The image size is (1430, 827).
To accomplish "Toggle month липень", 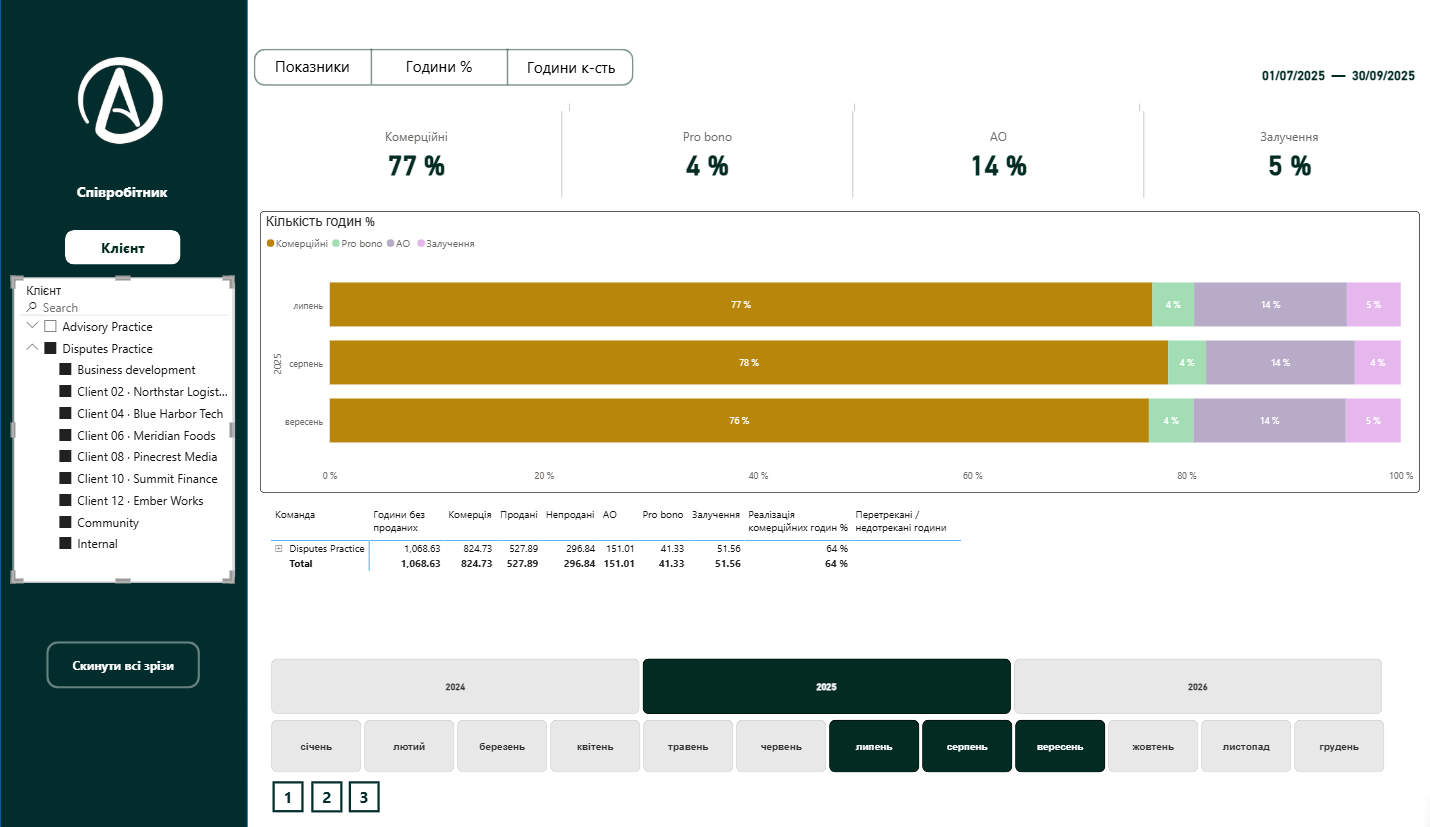I will [x=874, y=746].
